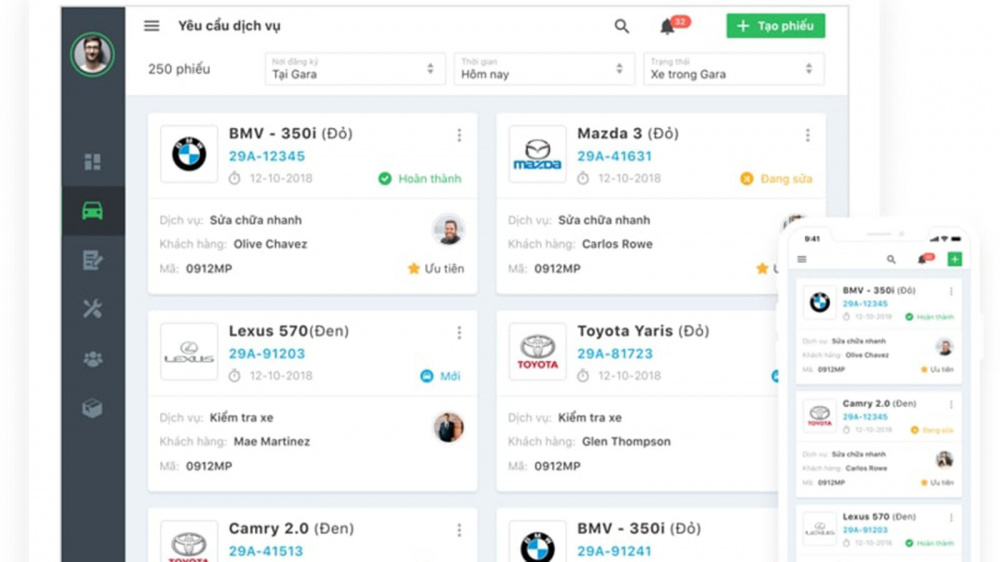
Task: Open the customers group icon in sidebar
Action: pos(92,359)
